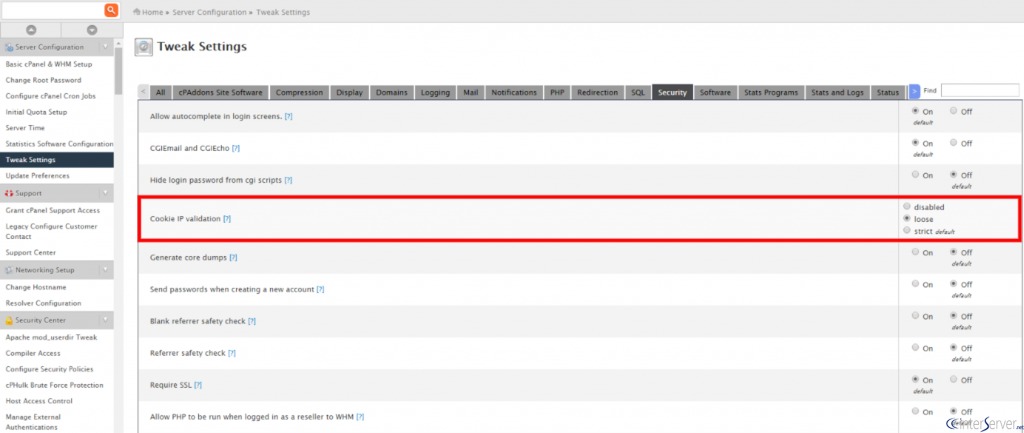Switch to the All tab
The width and height of the screenshot is (1024, 433).
(x=161, y=93)
